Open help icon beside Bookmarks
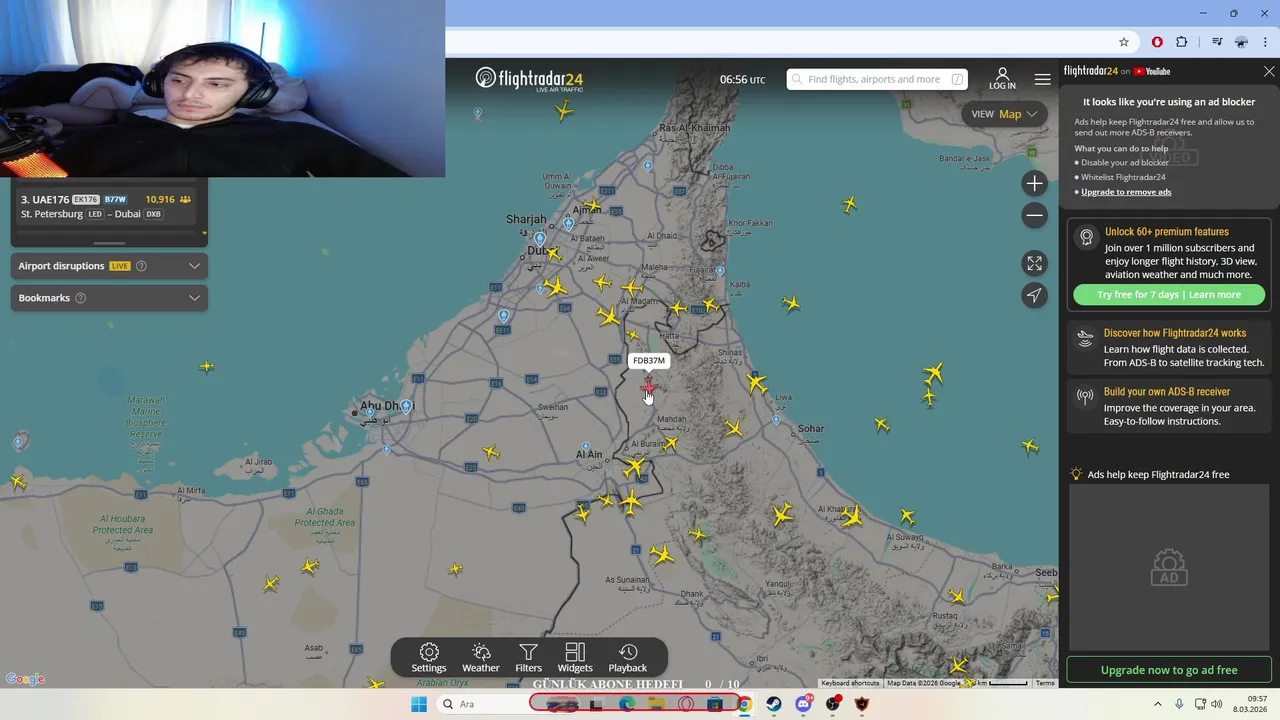The width and height of the screenshot is (1280, 720). point(81,298)
